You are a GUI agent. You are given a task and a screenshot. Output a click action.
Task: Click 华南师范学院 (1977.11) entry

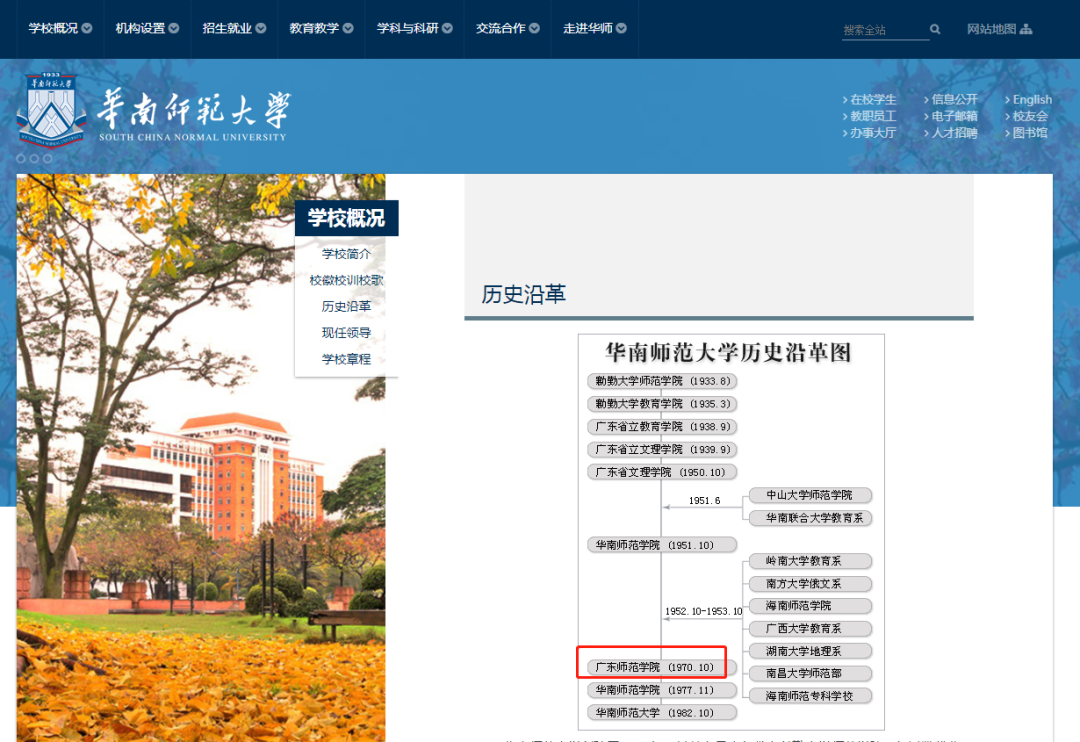tap(662, 690)
